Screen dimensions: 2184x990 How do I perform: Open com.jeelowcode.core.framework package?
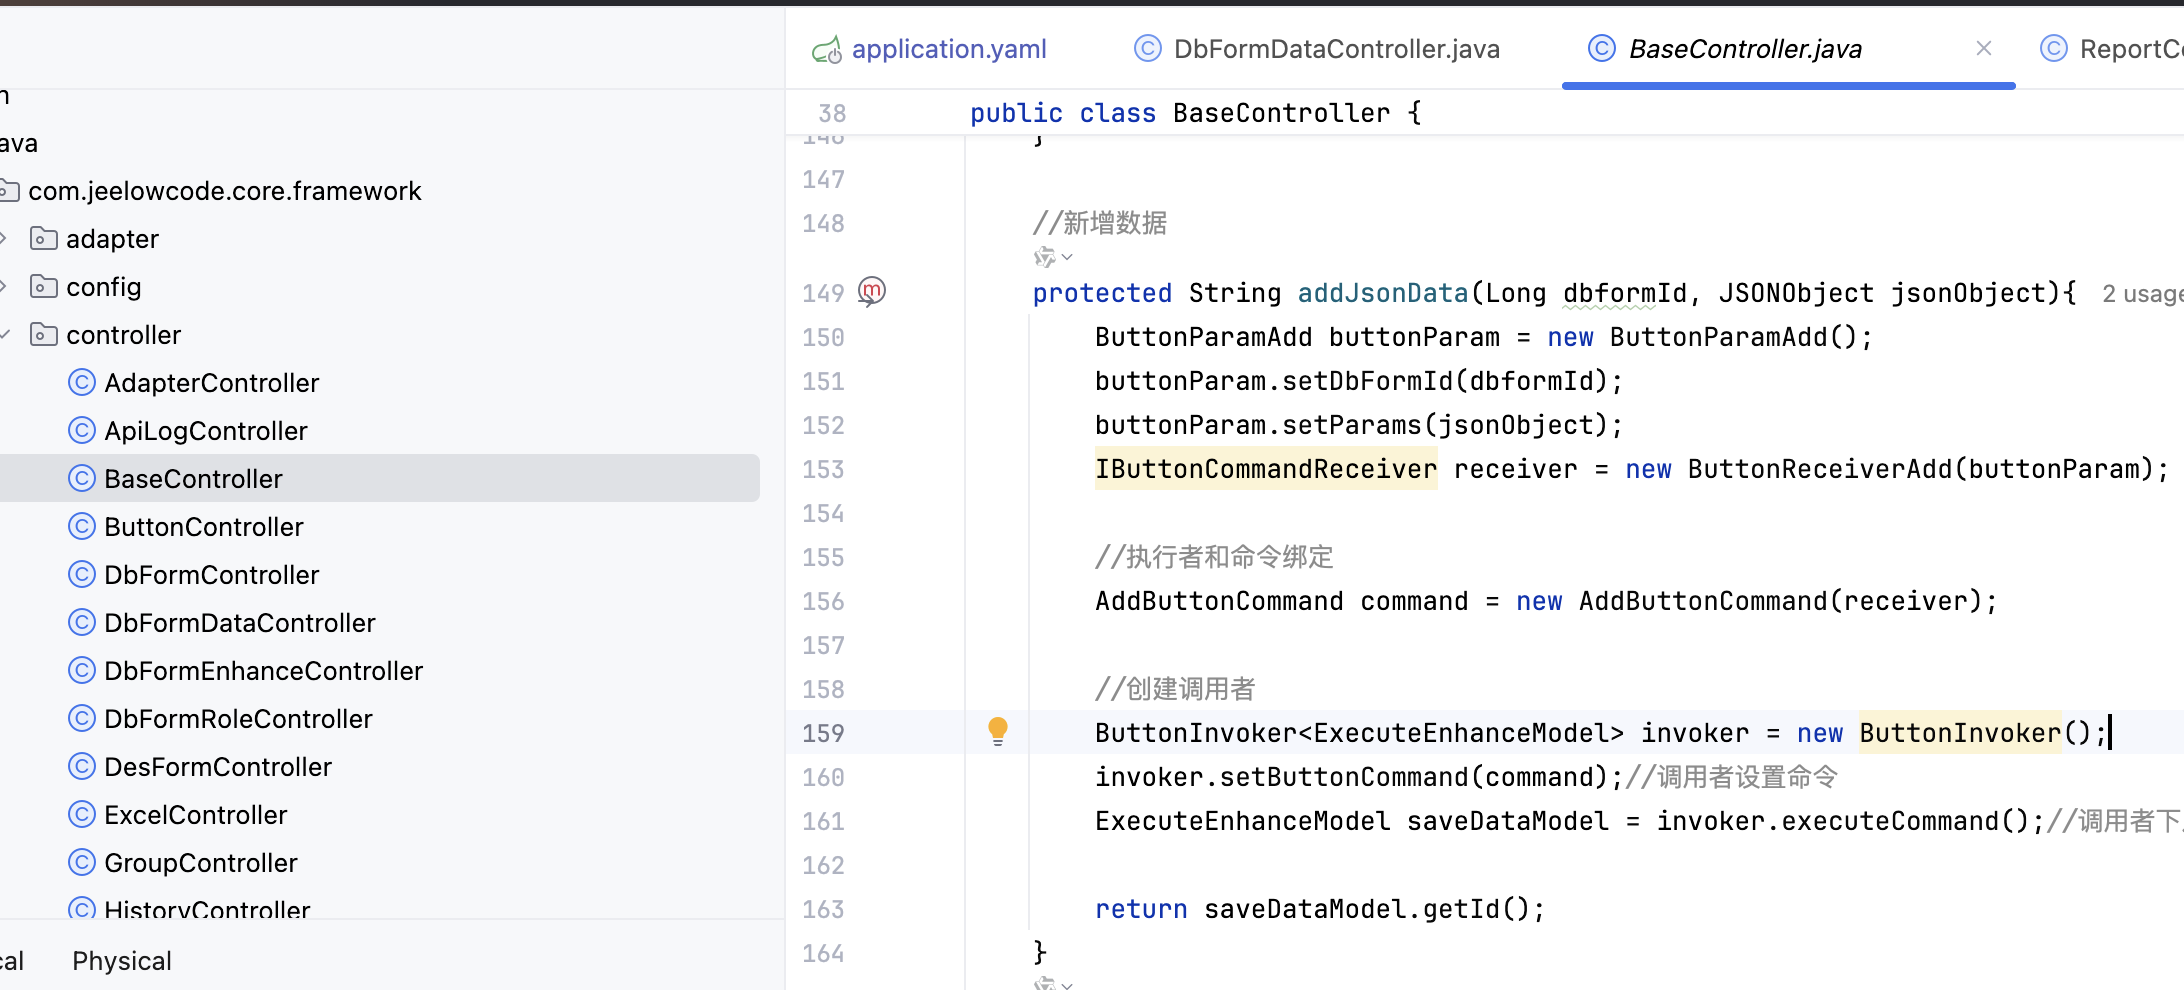tap(224, 191)
